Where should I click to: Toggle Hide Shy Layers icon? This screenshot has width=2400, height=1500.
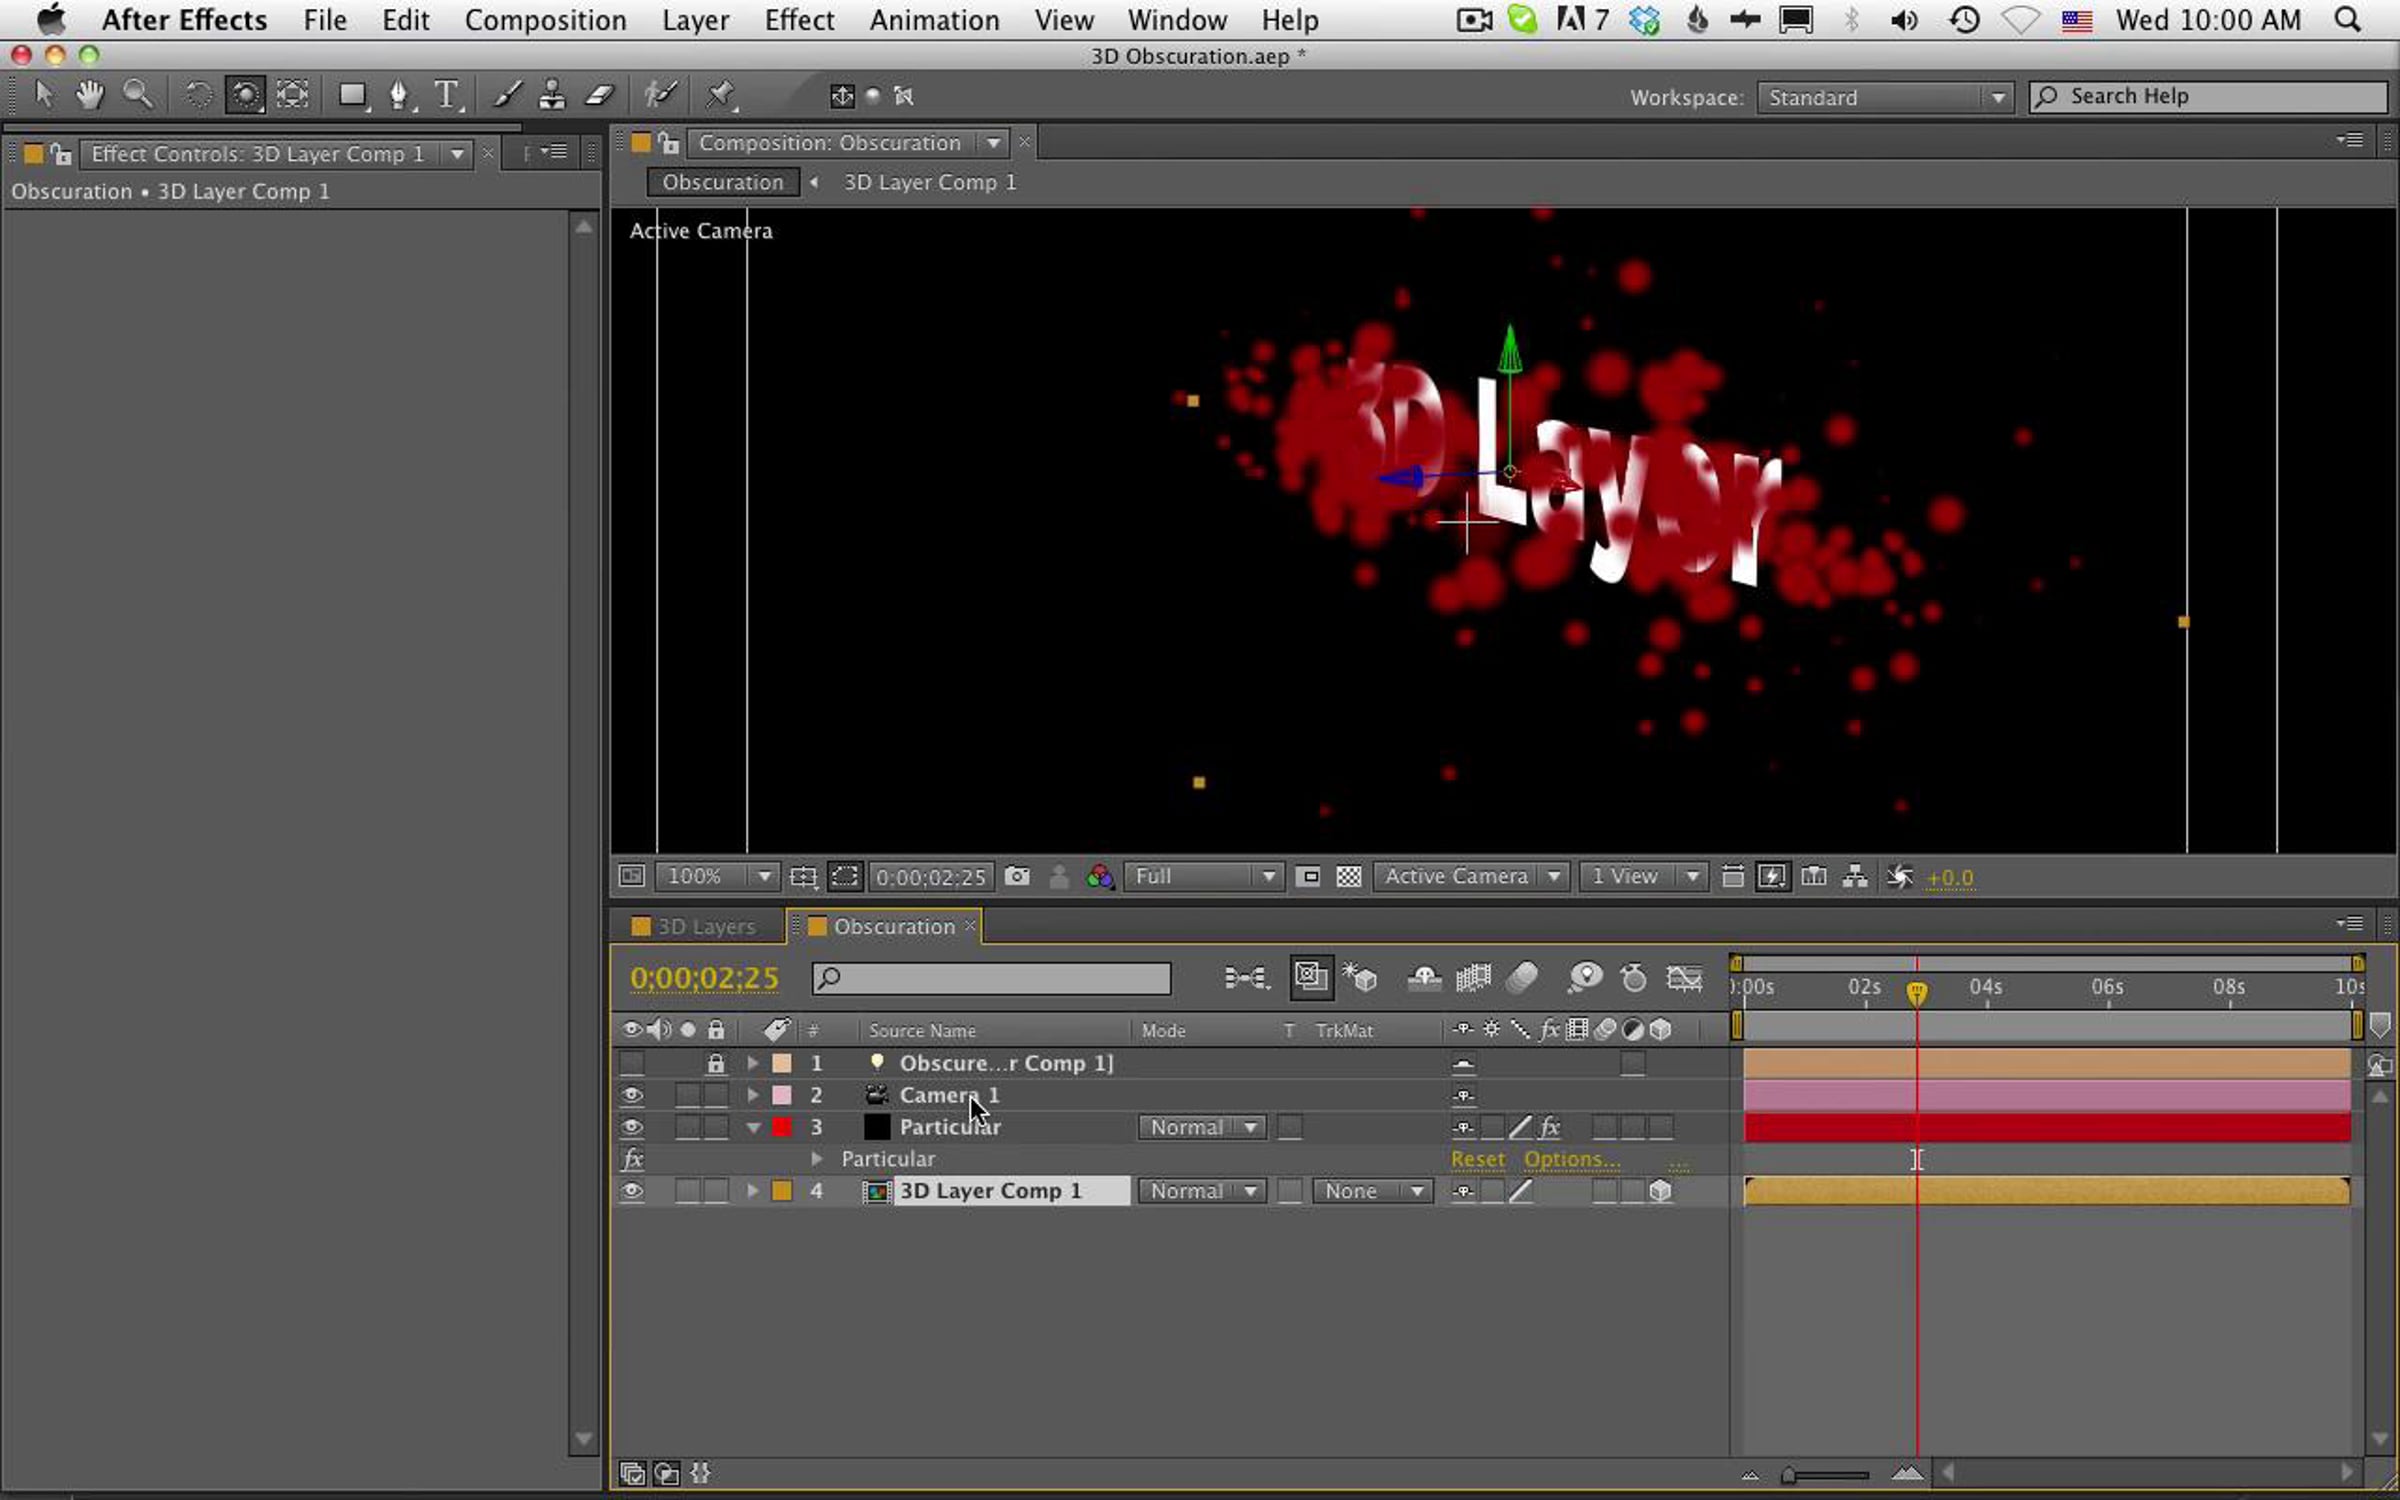[x=1424, y=977]
